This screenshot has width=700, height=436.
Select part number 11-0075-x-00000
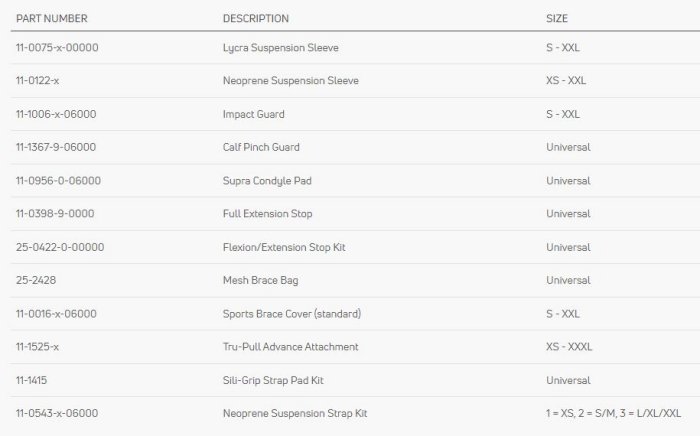pyautogui.click(x=56, y=47)
